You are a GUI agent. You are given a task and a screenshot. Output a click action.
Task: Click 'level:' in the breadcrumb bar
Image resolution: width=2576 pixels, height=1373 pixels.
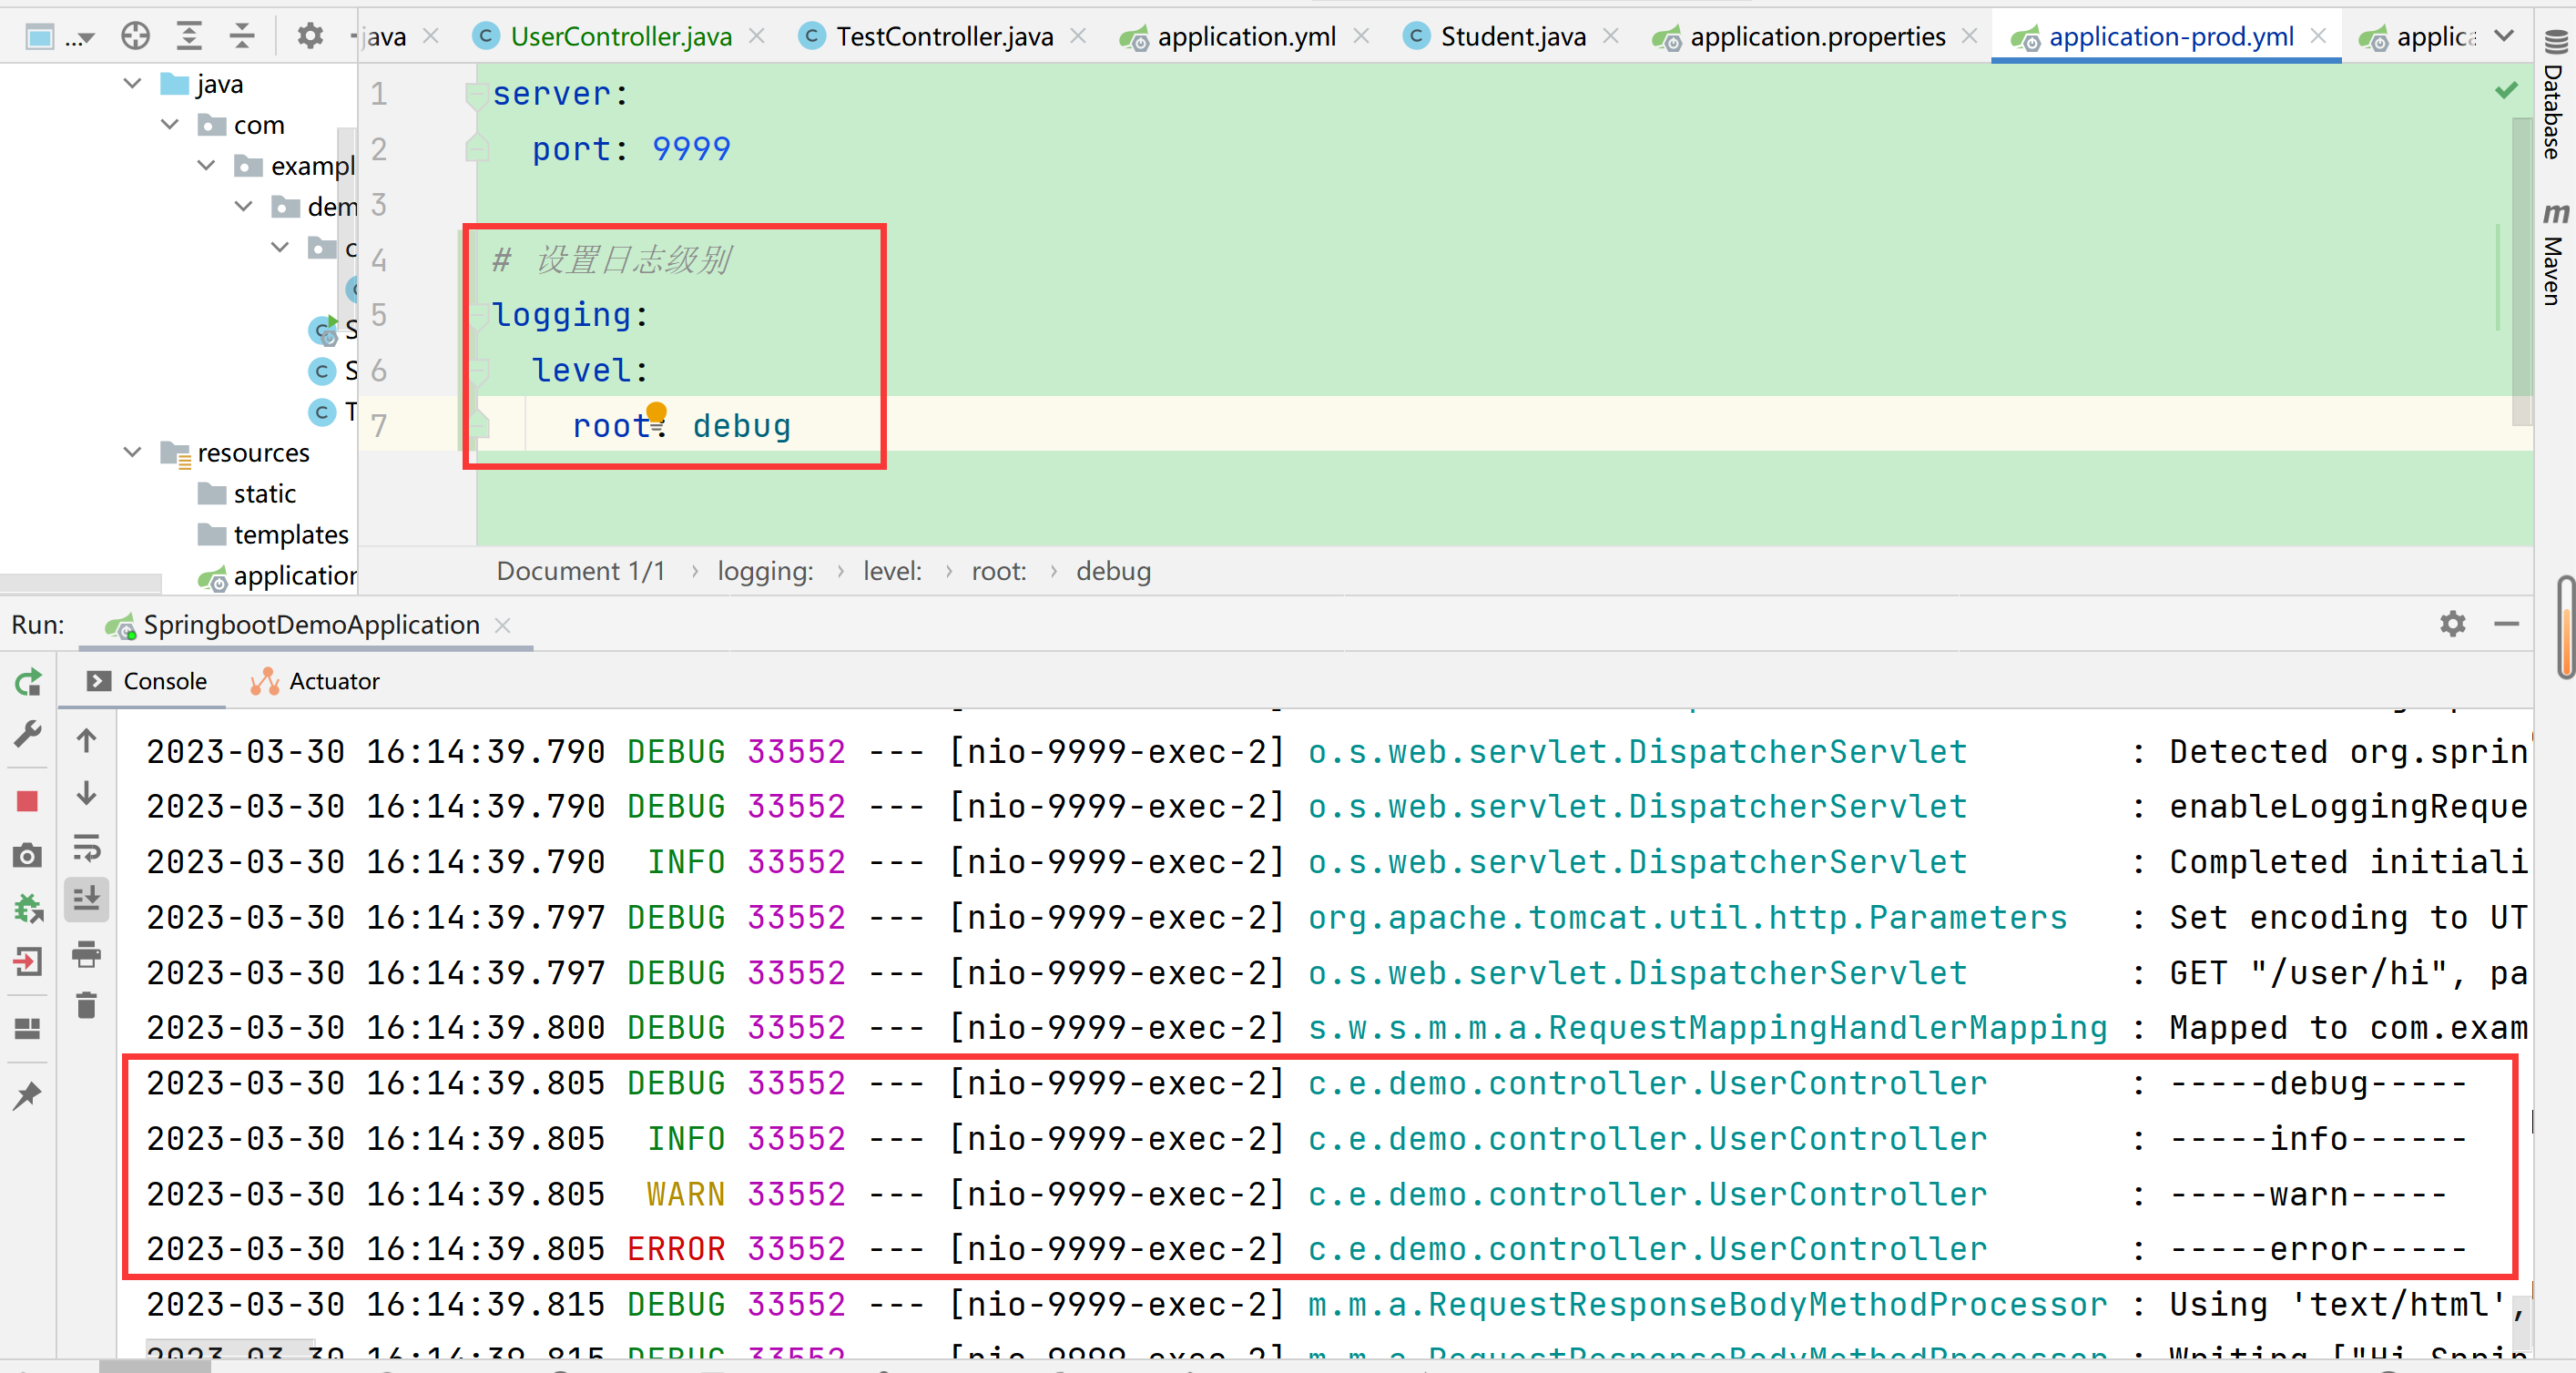coord(892,571)
